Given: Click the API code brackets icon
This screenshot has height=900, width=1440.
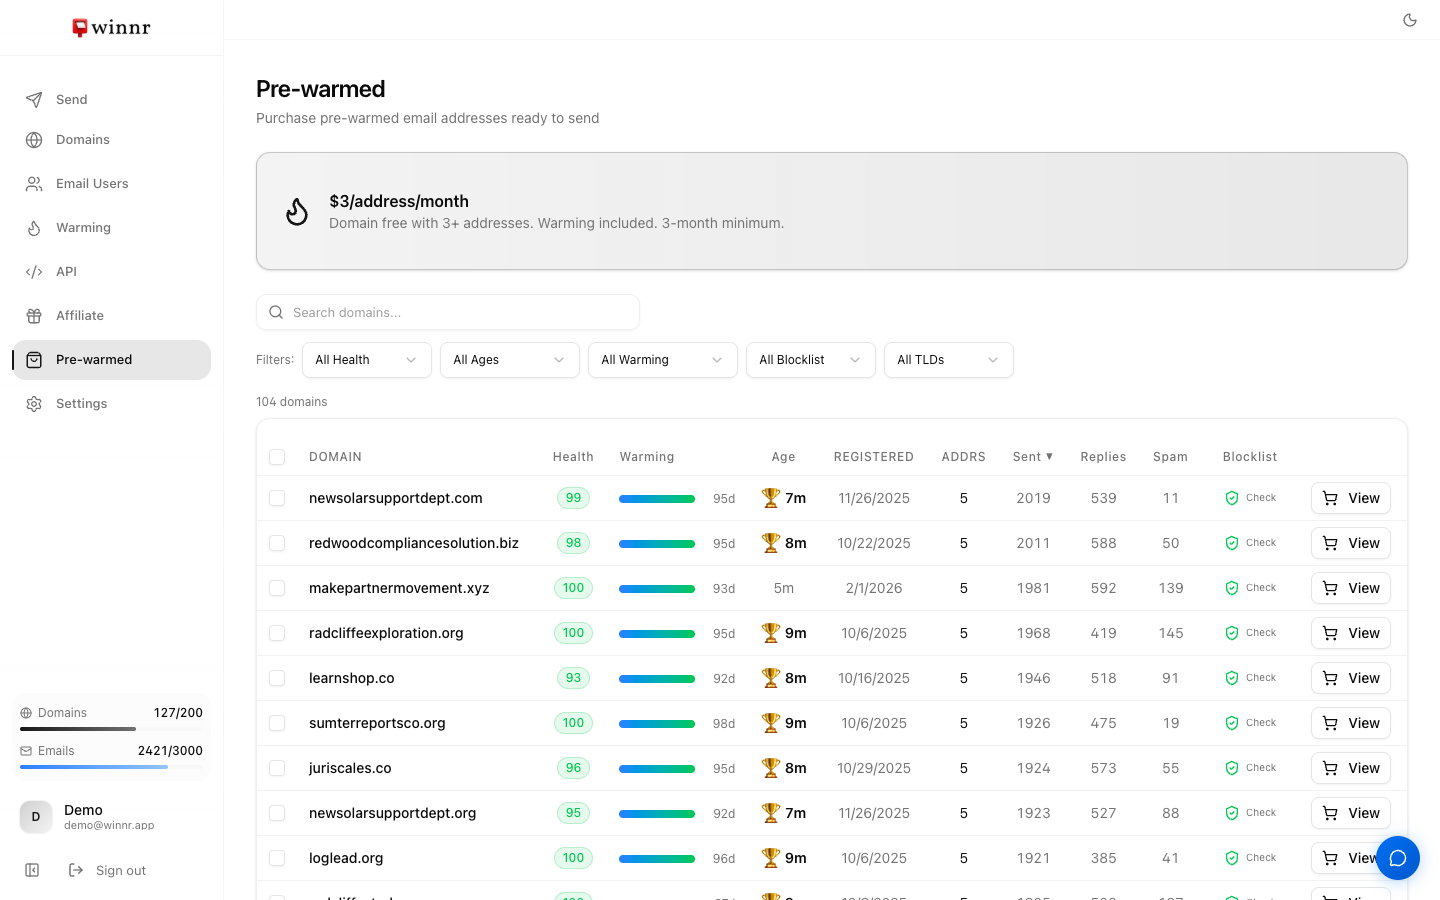Looking at the screenshot, I should [x=34, y=272].
